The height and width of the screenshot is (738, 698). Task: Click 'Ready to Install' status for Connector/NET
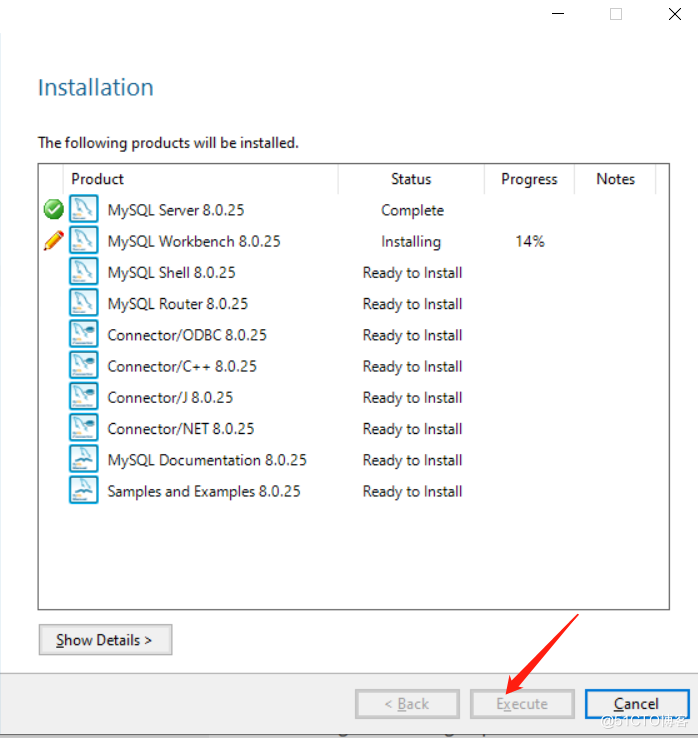click(x=412, y=429)
